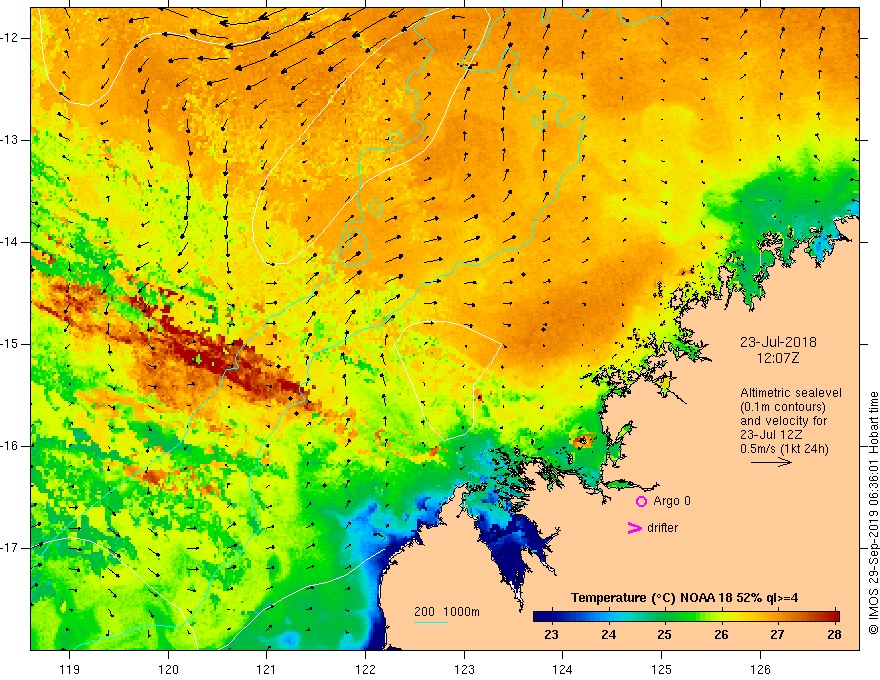Click the cyan 200m depth contour legend line
This screenshot has width=880, height=680.
[430, 622]
